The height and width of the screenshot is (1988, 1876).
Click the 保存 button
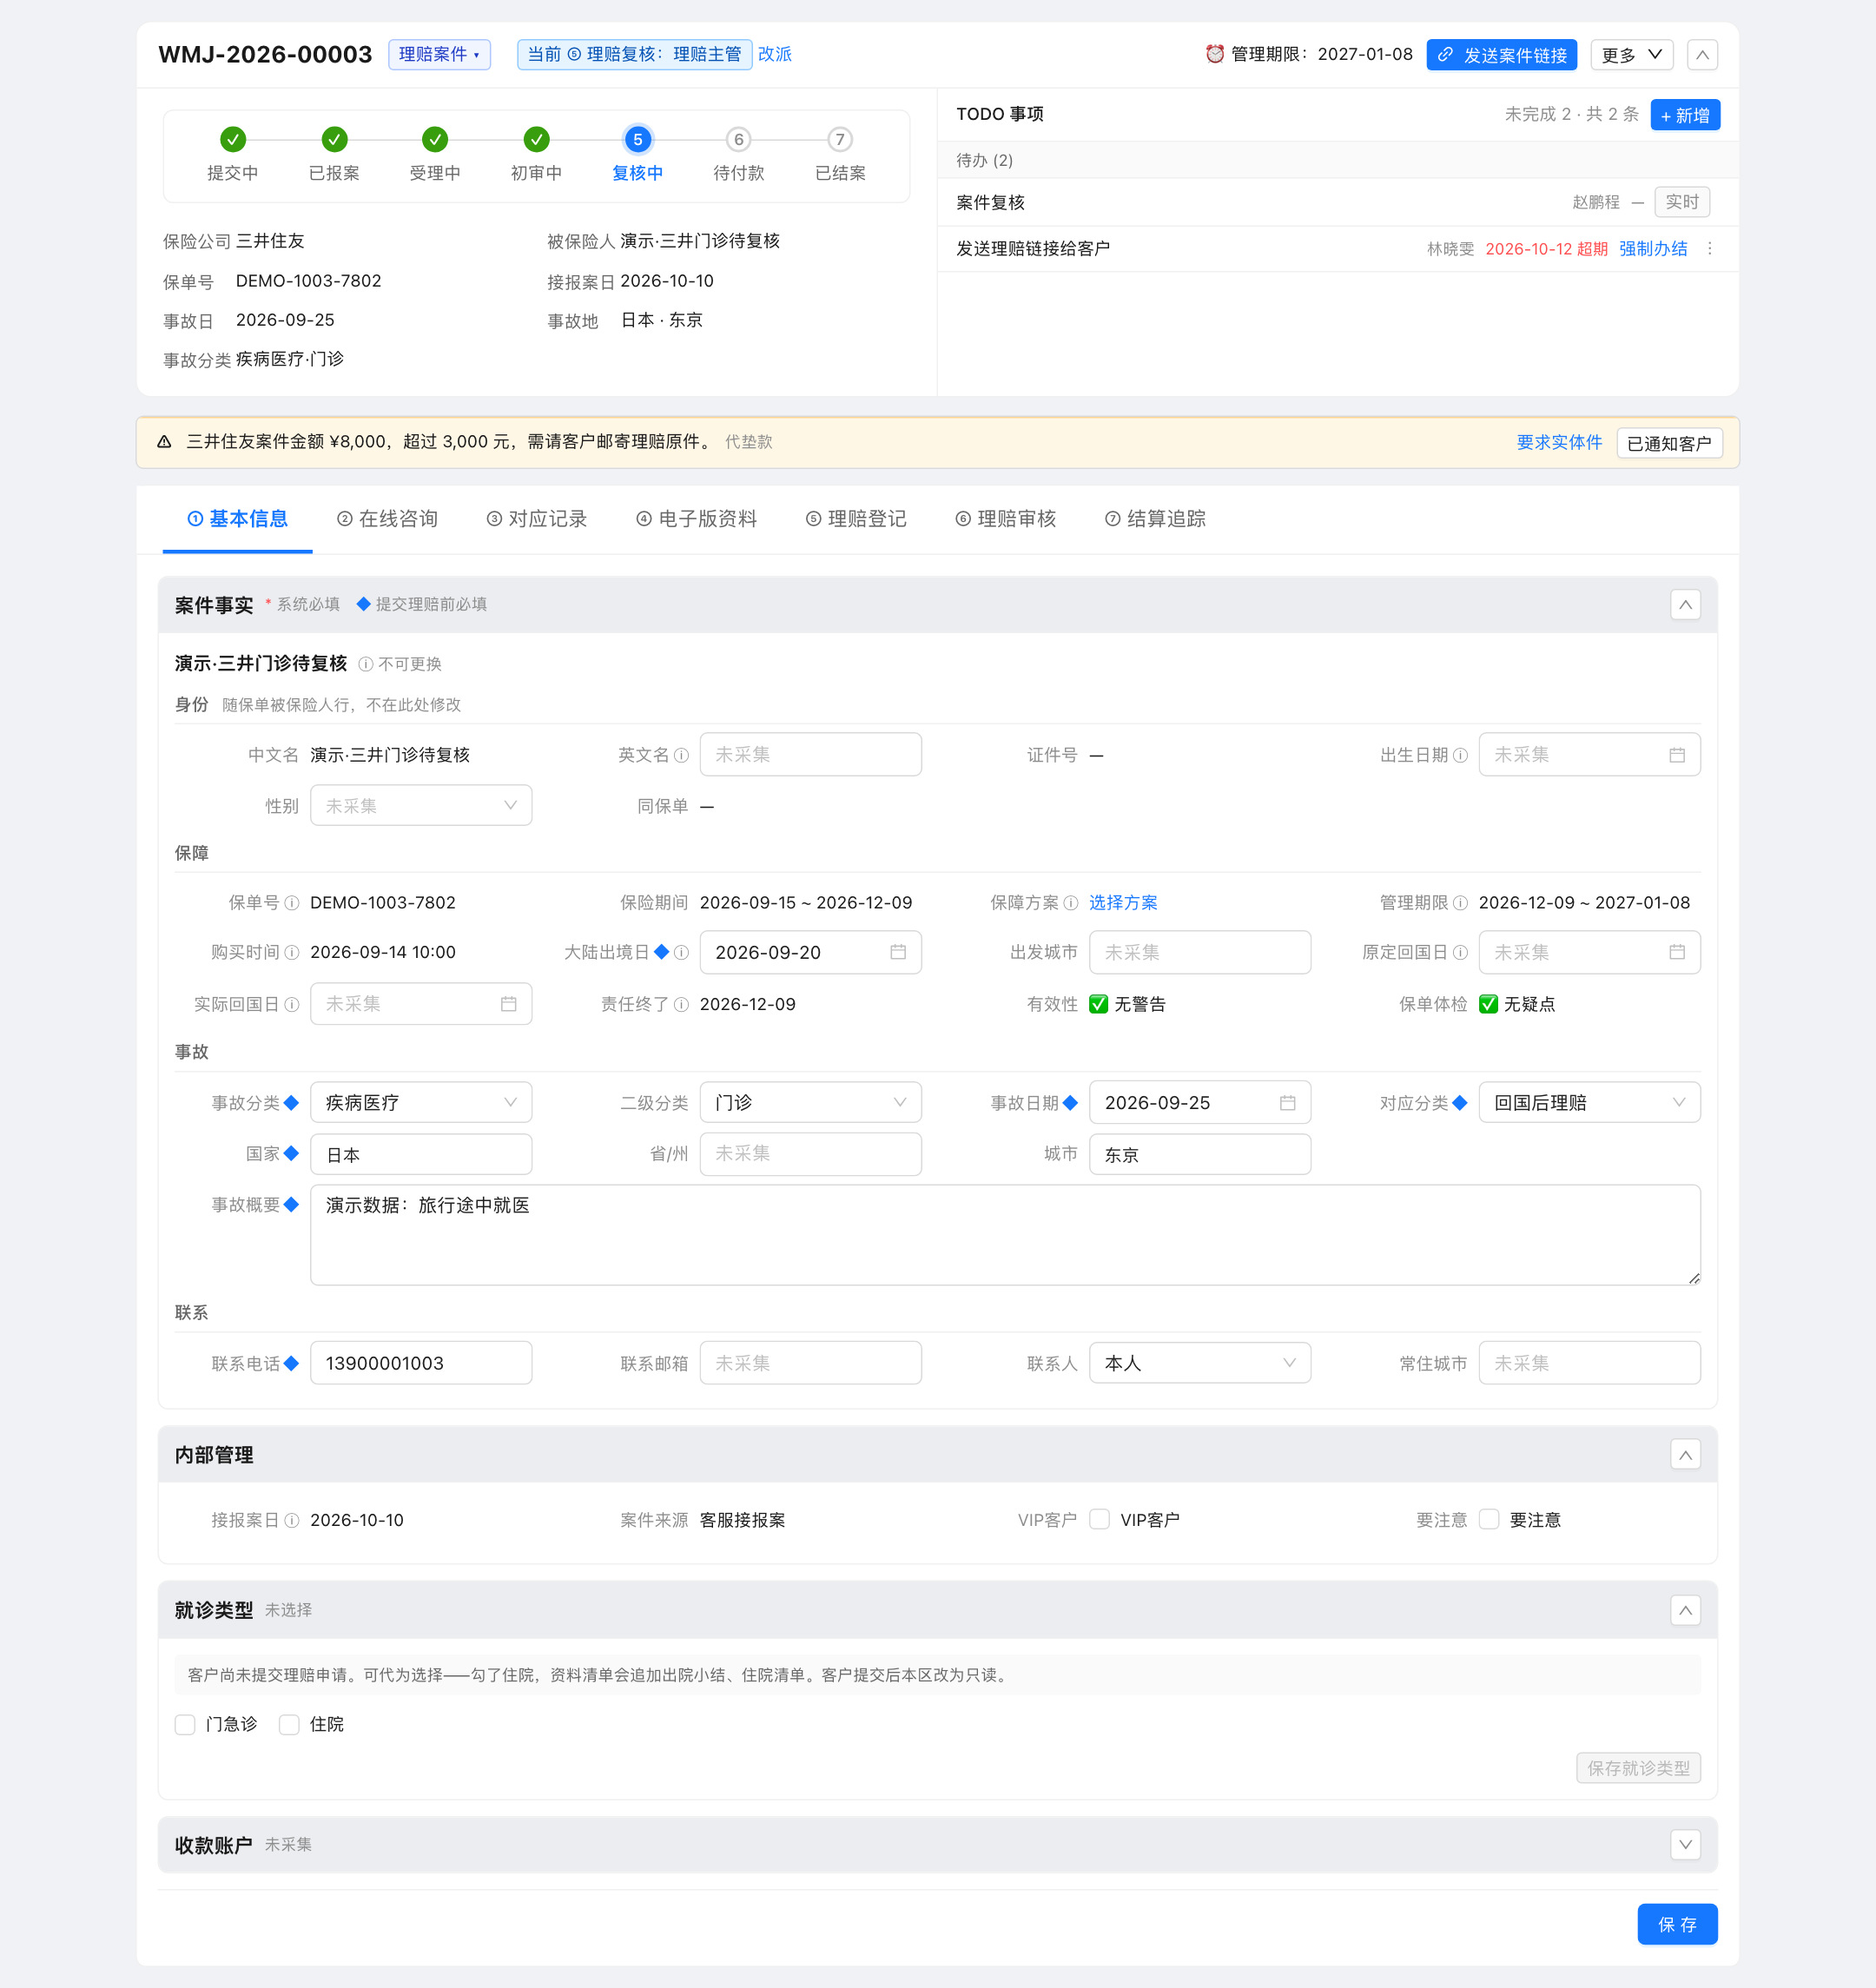point(1677,1924)
